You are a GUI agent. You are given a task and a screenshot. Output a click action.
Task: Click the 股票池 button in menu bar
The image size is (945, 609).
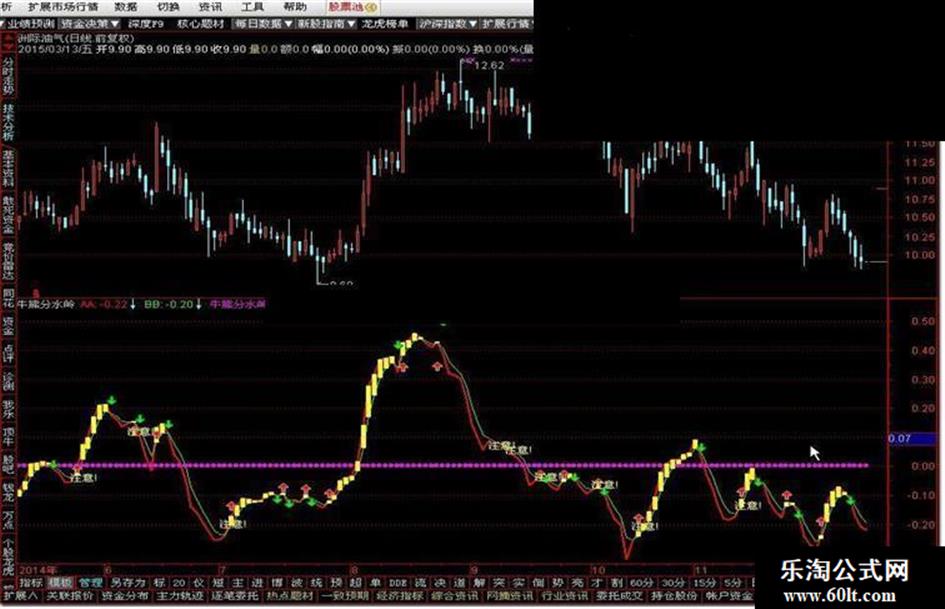(x=353, y=7)
